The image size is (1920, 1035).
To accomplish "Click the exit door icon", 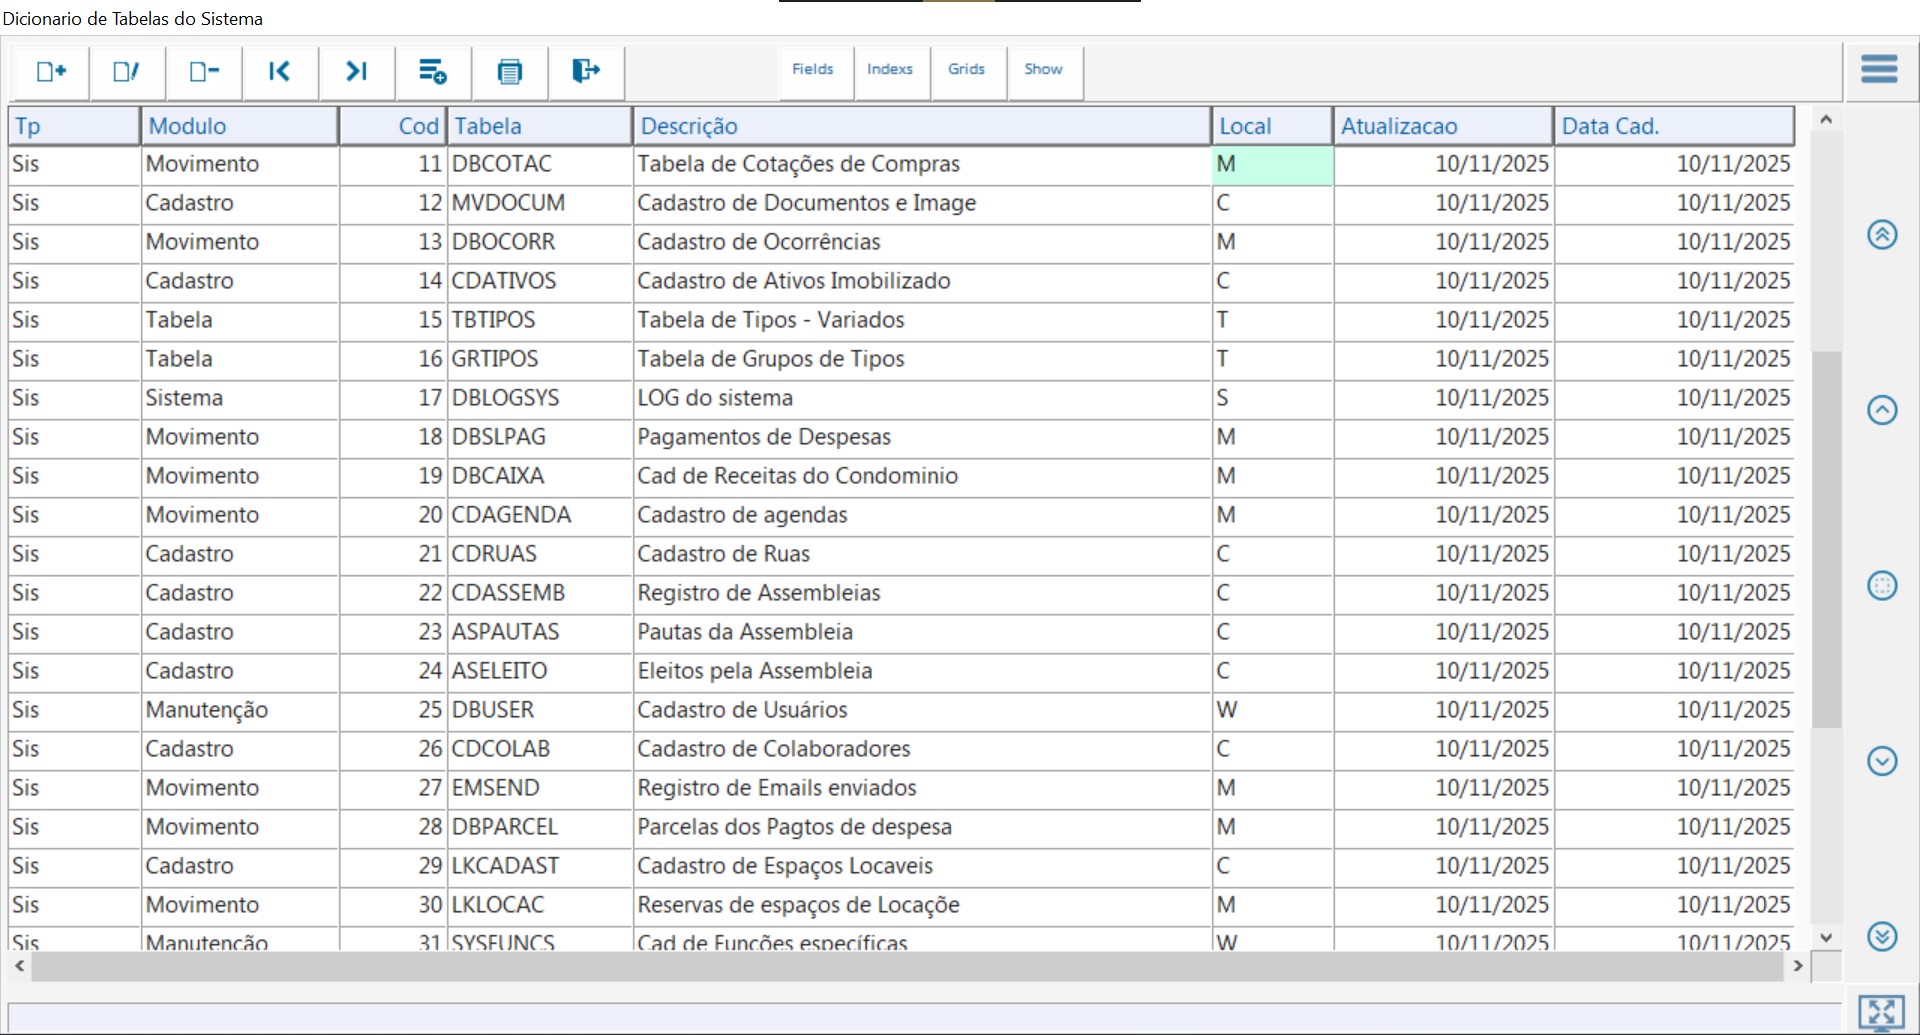I will pyautogui.click(x=586, y=72).
